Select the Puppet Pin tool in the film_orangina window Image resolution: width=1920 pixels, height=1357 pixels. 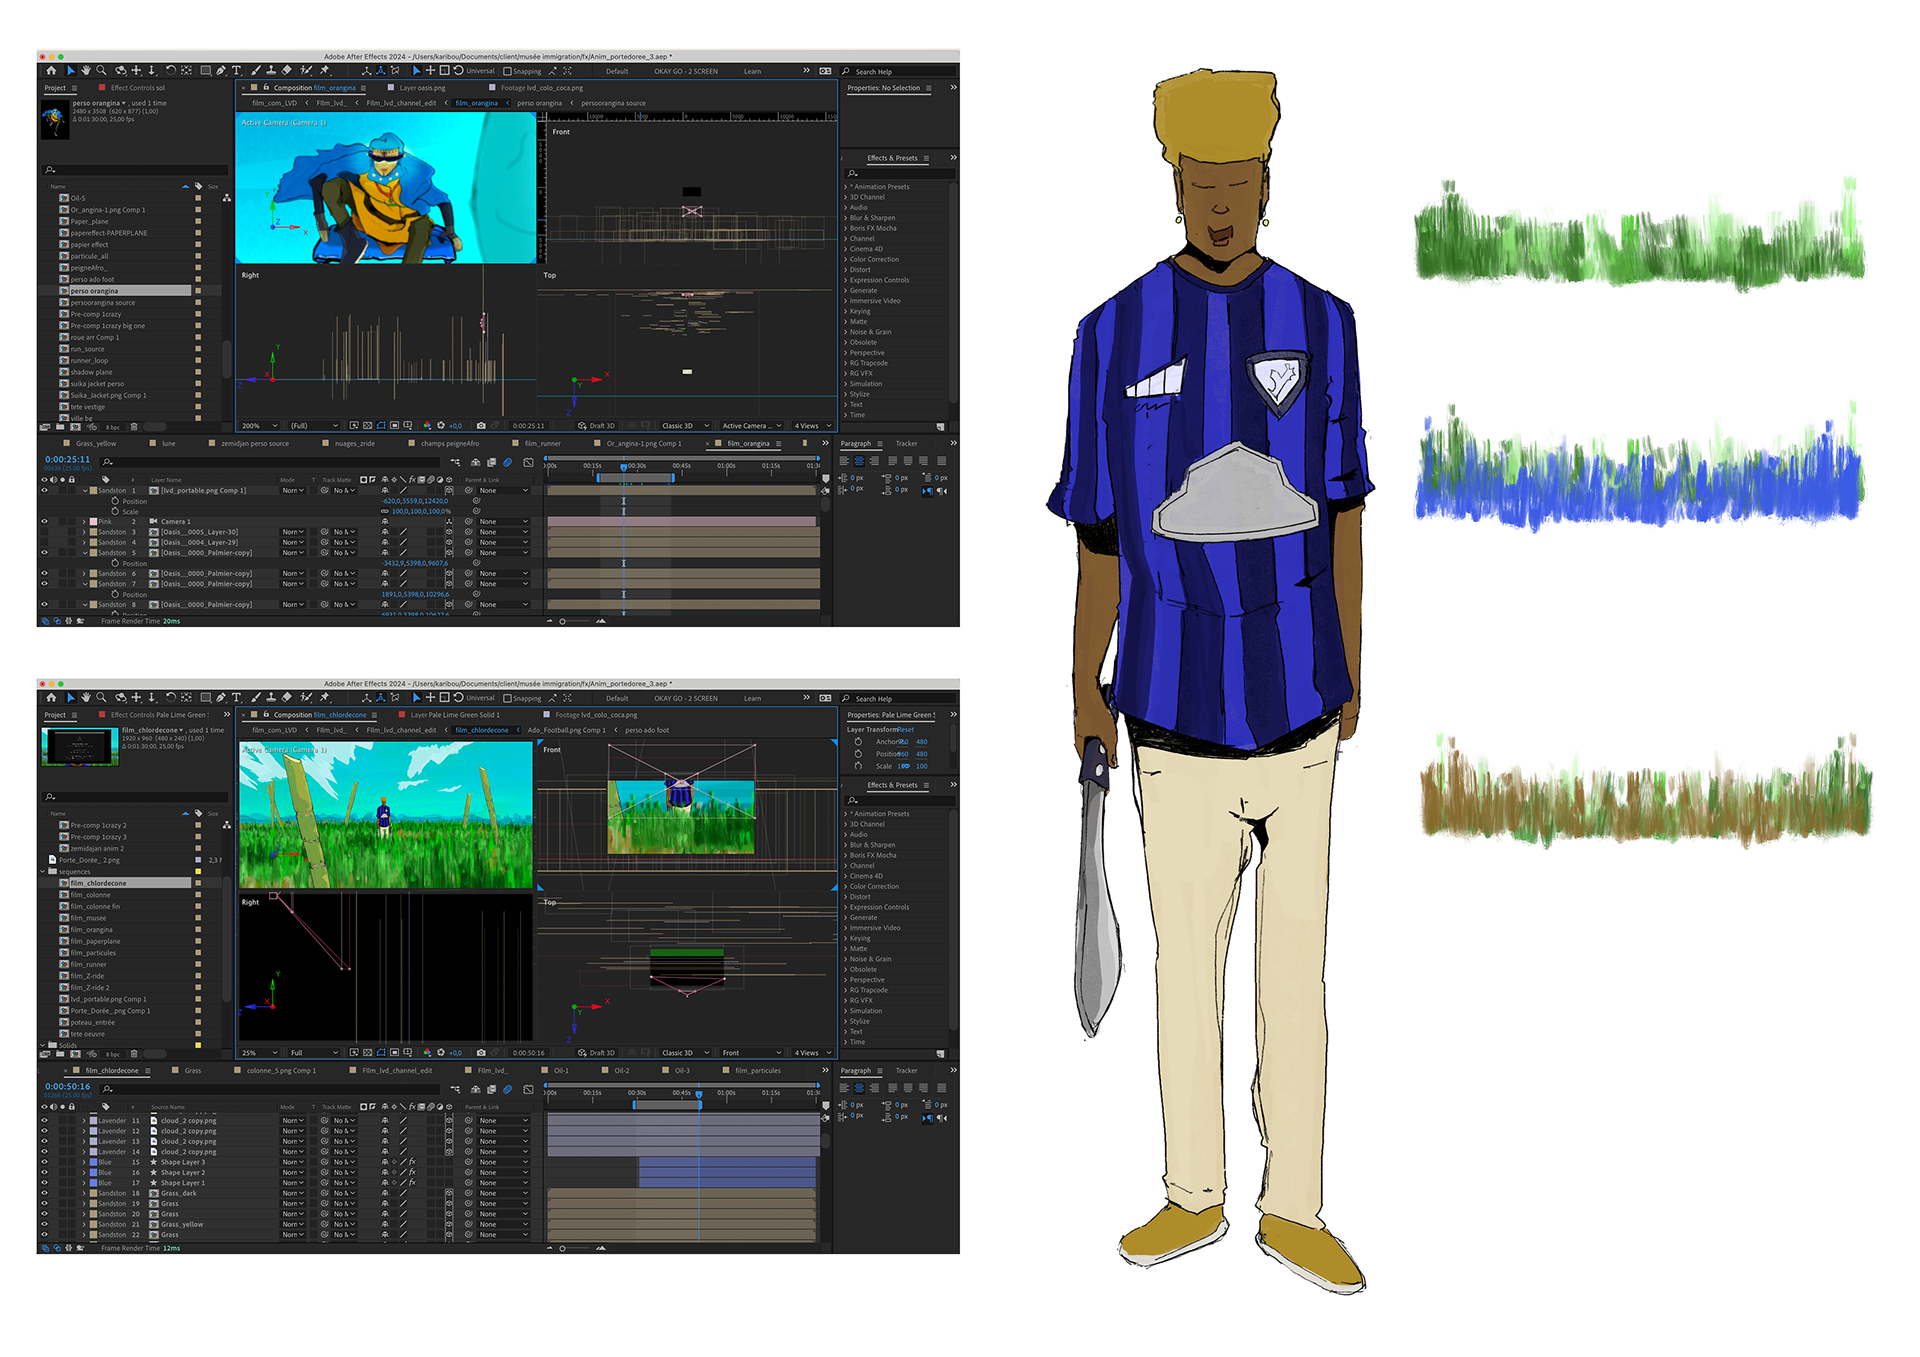click(x=325, y=71)
